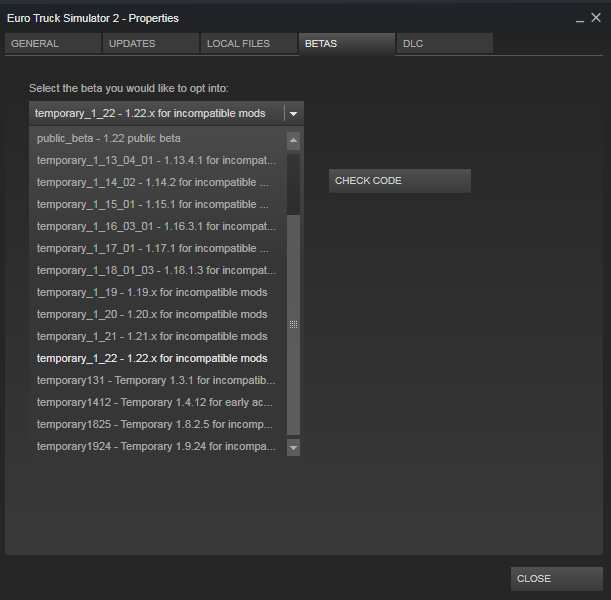Choose temporary_1_21 - 1.21.x for incompatible mods
This screenshot has height=600, width=611.
coord(158,337)
